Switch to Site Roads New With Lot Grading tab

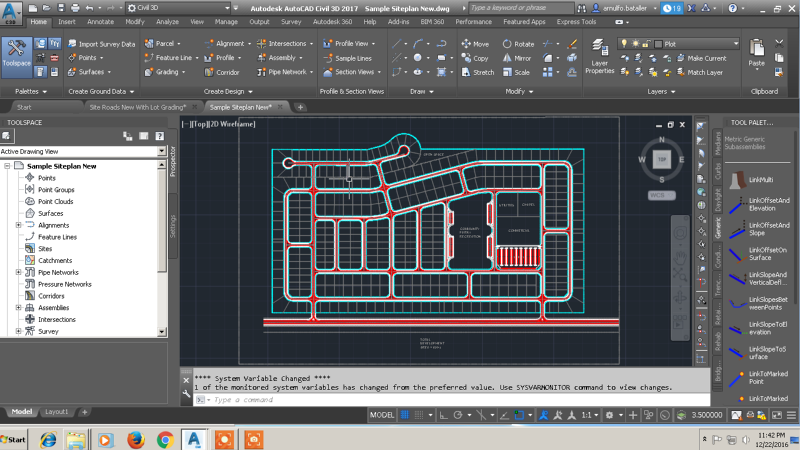pyautogui.click(x=138, y=107)
